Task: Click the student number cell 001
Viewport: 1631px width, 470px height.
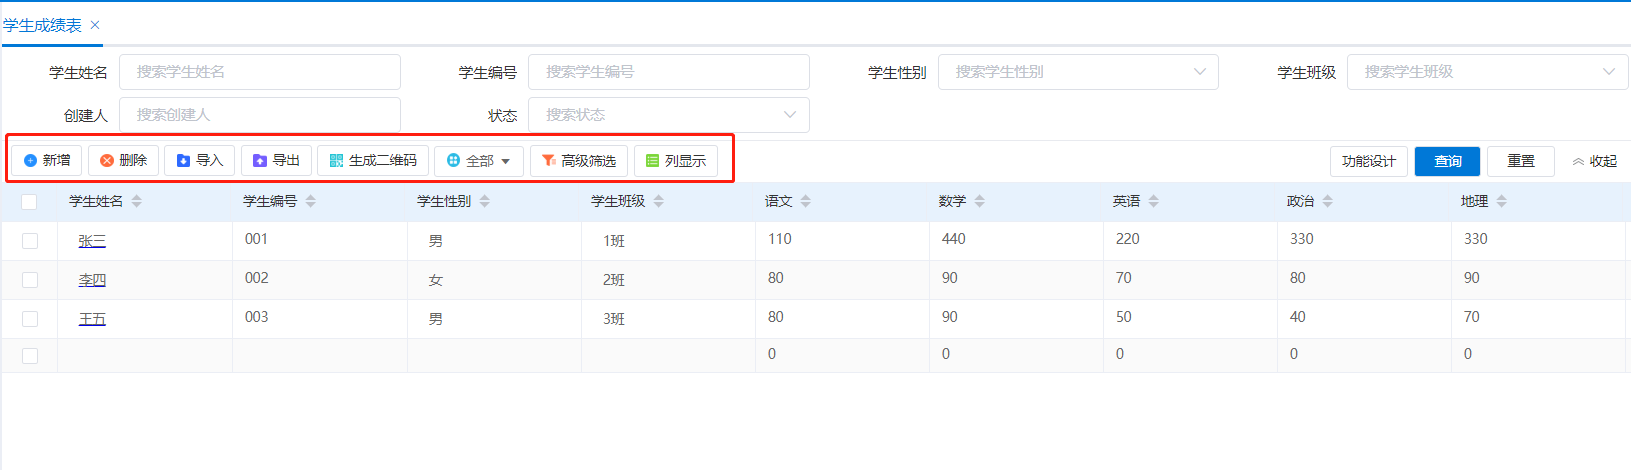Action: (256, 239)
